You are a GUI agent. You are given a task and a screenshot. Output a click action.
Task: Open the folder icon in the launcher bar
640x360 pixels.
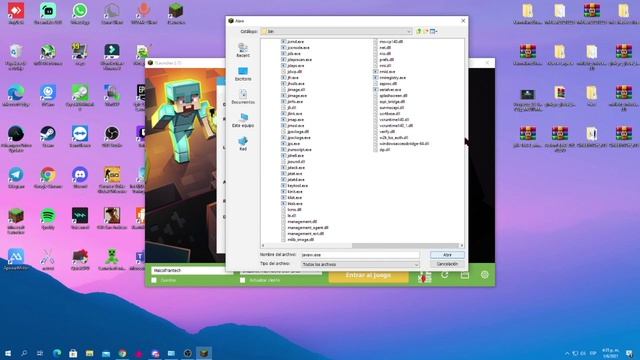pos(464,276)
